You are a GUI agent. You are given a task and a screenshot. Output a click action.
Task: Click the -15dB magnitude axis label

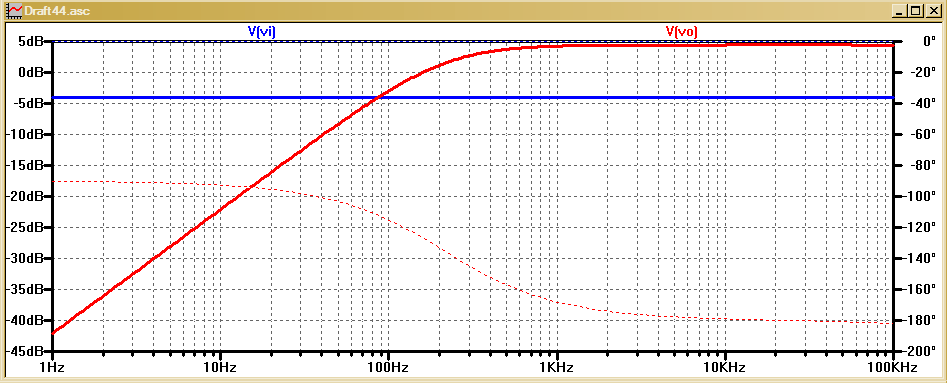coord(25,166)
